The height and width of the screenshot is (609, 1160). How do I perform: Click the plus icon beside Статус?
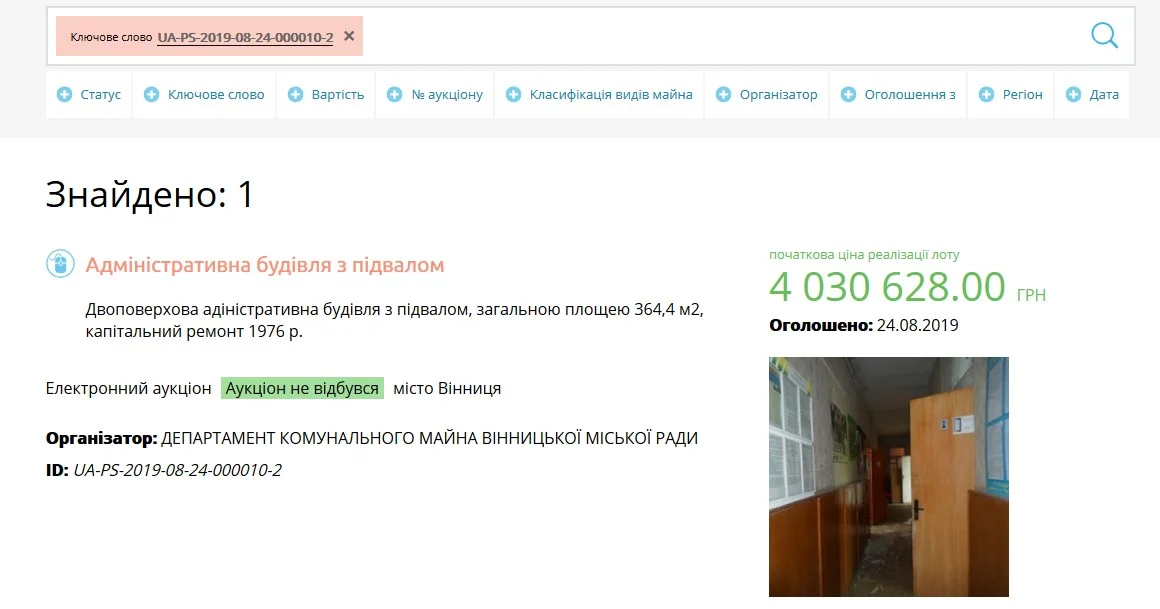click(x=64, y=95)
